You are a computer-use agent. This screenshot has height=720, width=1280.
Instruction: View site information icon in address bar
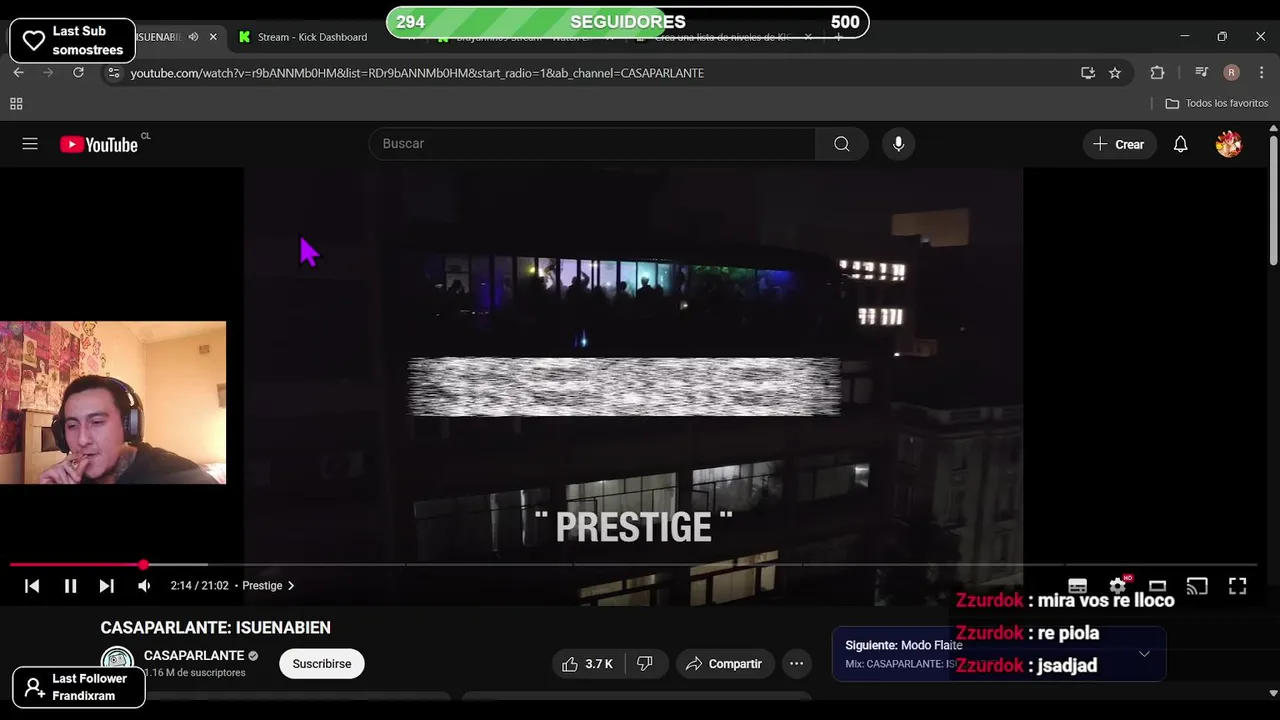click(x=114, y=73)
